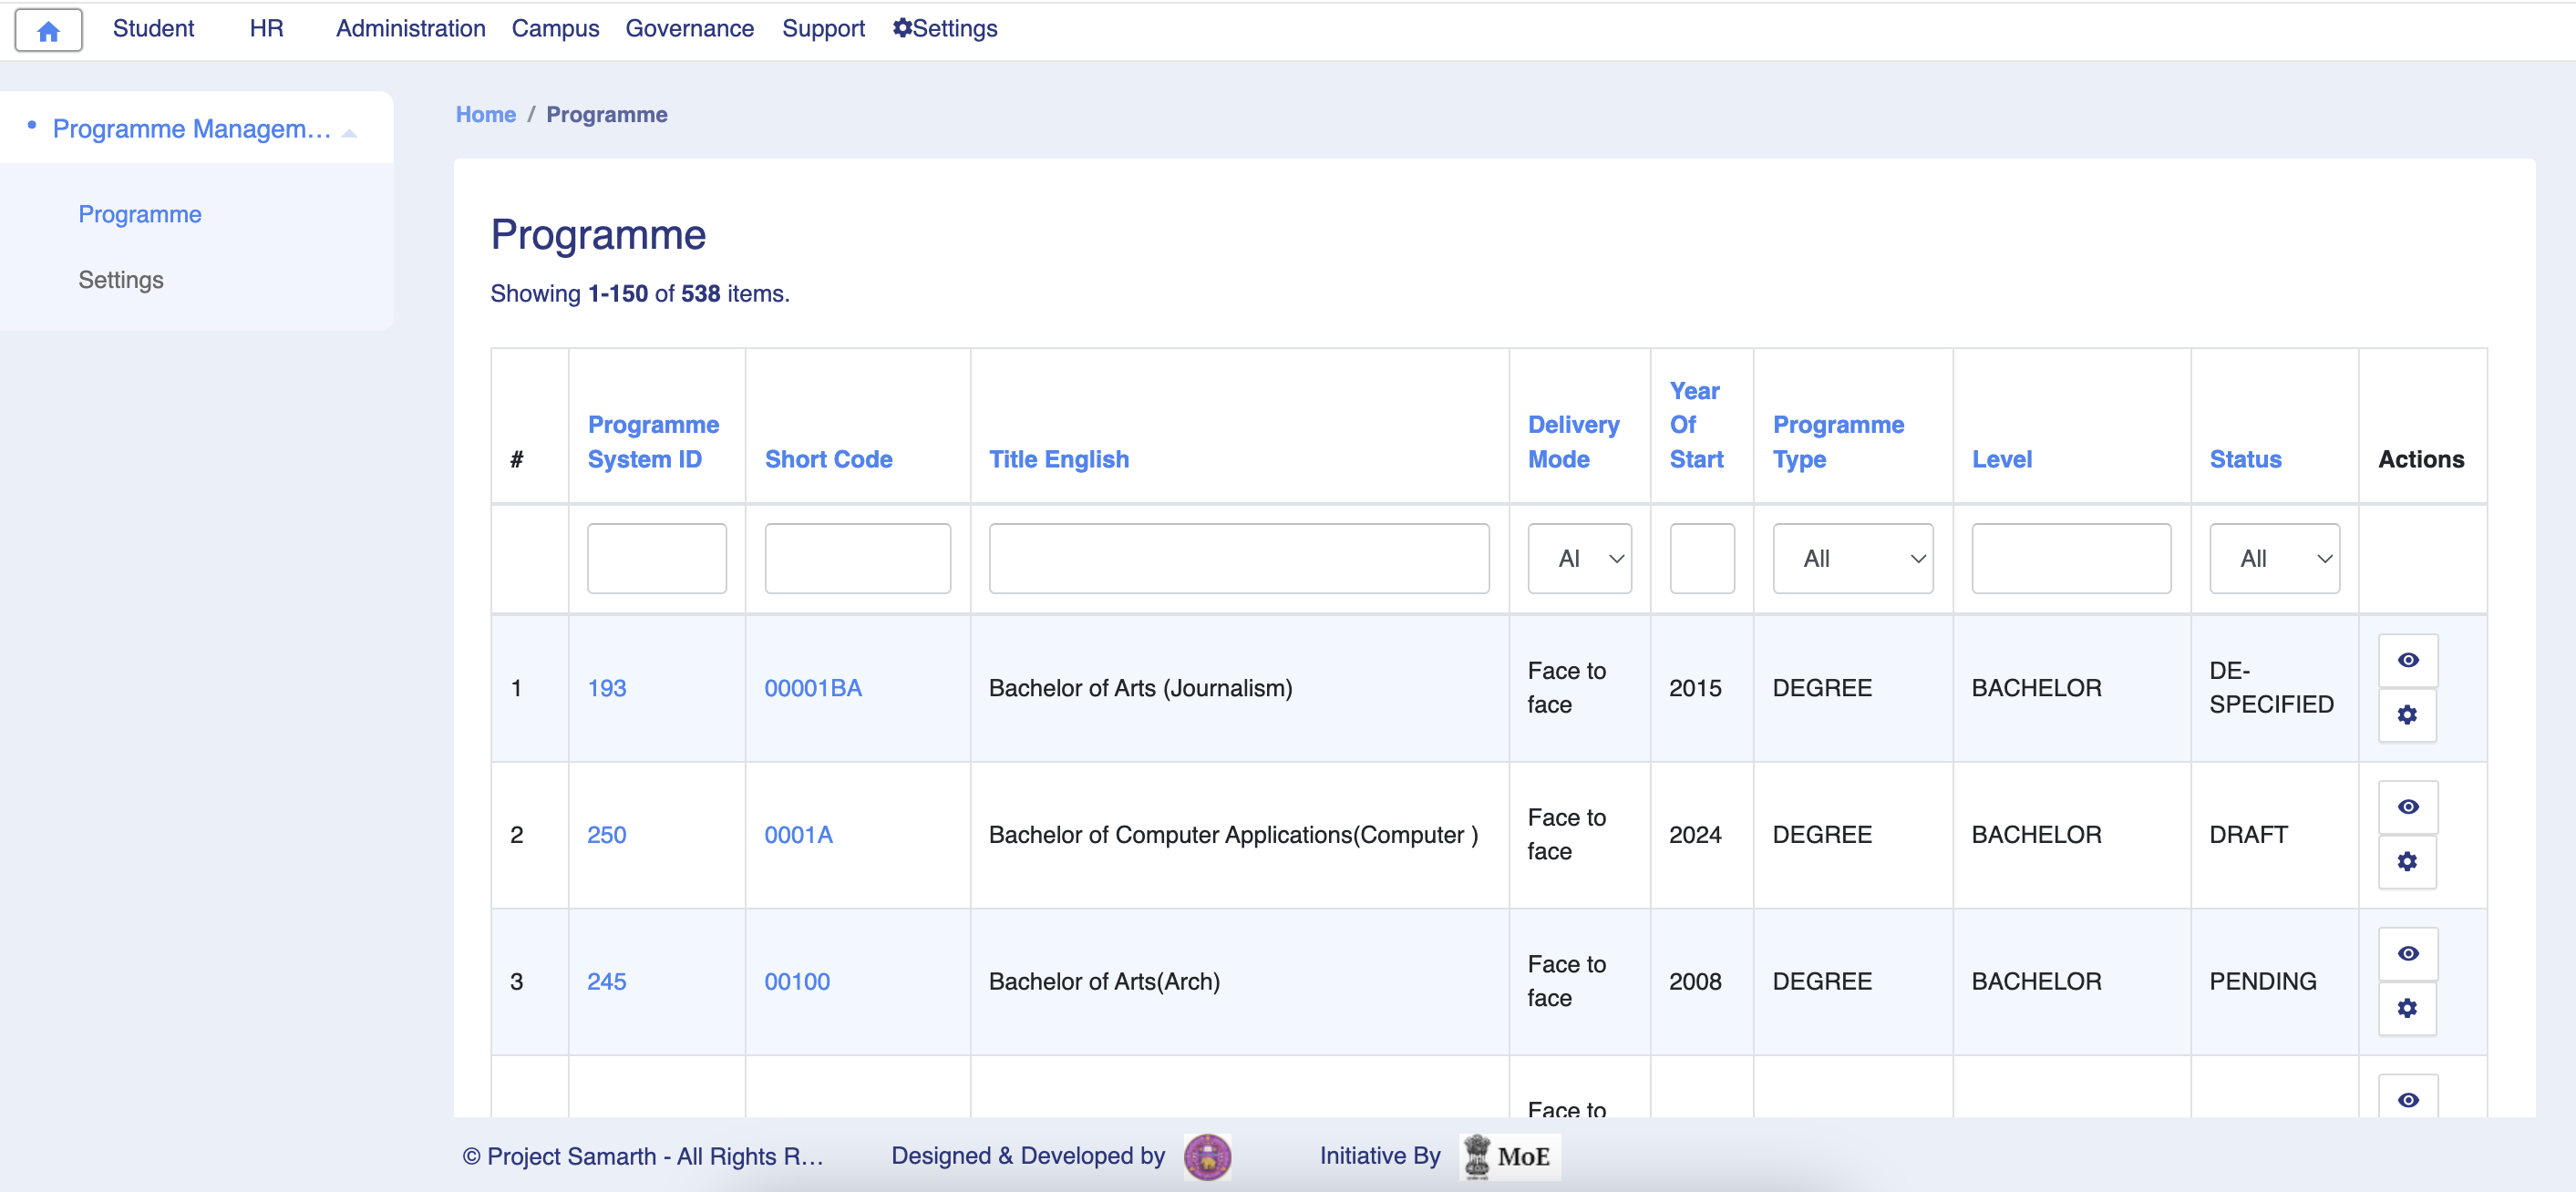
Task: Follow the Home breadcrumb link
Action: tap(485, 114)
